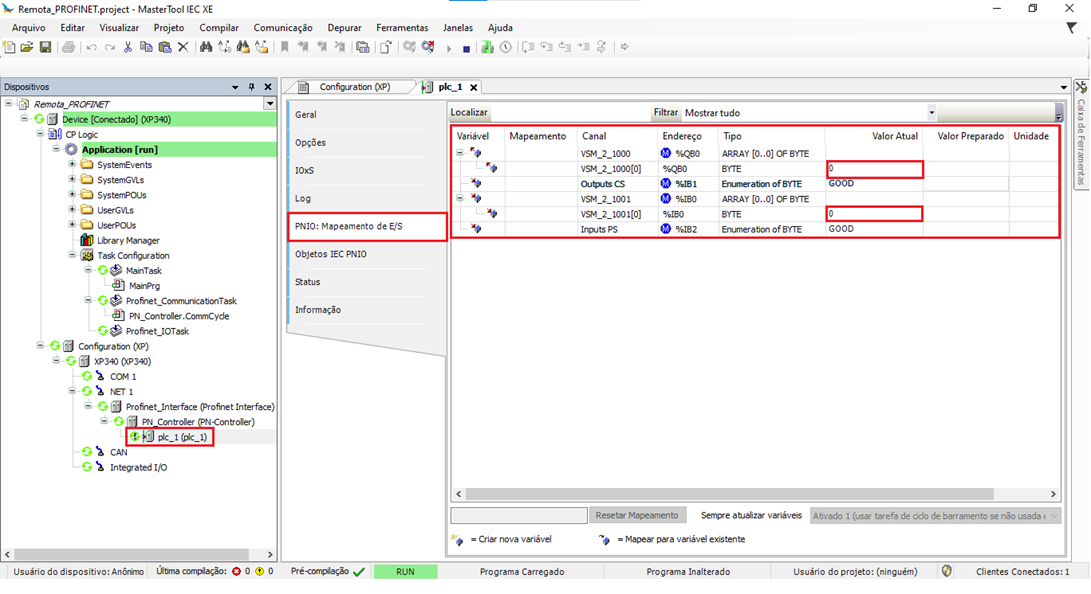Collapse the VSM_2_1001 variable row
1091x594 pixels.
460,199
